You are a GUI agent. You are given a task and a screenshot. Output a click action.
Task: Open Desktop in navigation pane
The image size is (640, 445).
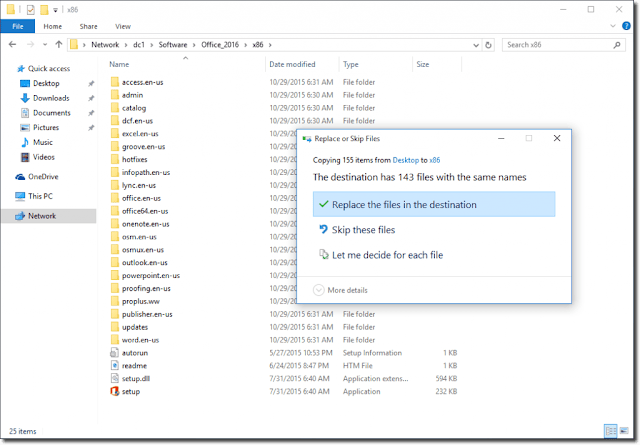coord(46,83)
